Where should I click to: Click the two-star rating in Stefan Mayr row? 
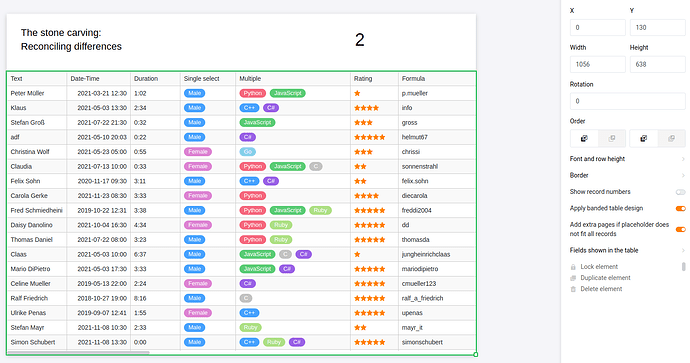(360, 327)
